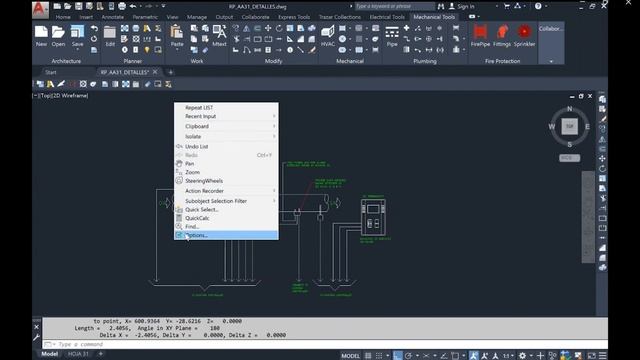Image resolution: width=640 pixels, height=360 pixels.
Task: Click the search binoculars icon
Action: pos(441,6)
